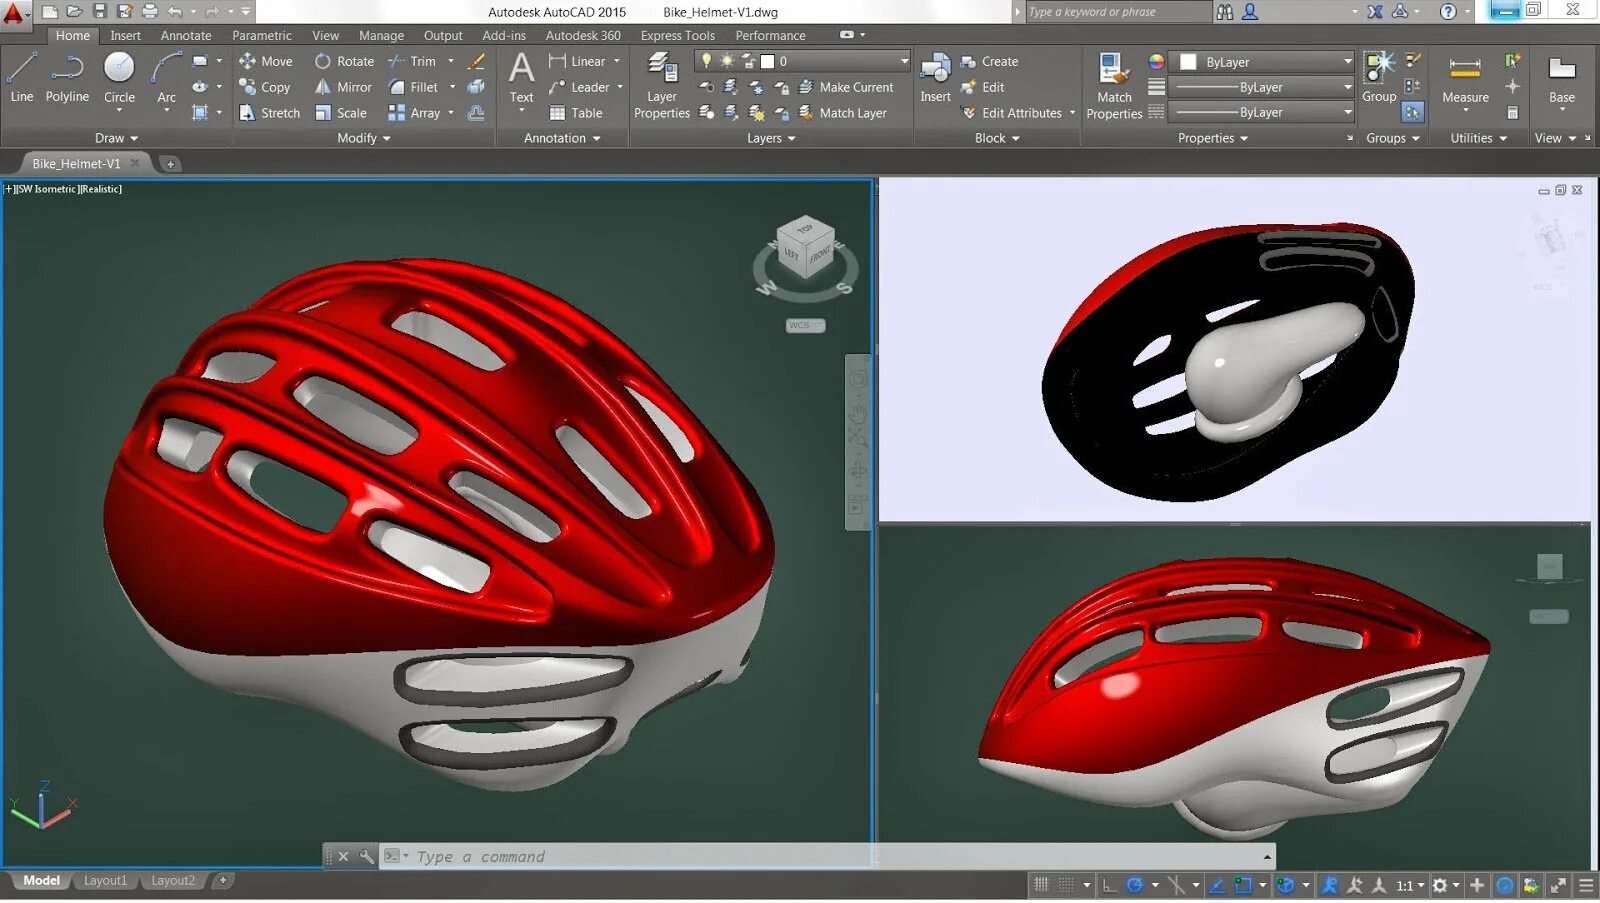Open the Express Tools tab
The height and width of the screenshot is (903, 1600).
tap(678, 35)
